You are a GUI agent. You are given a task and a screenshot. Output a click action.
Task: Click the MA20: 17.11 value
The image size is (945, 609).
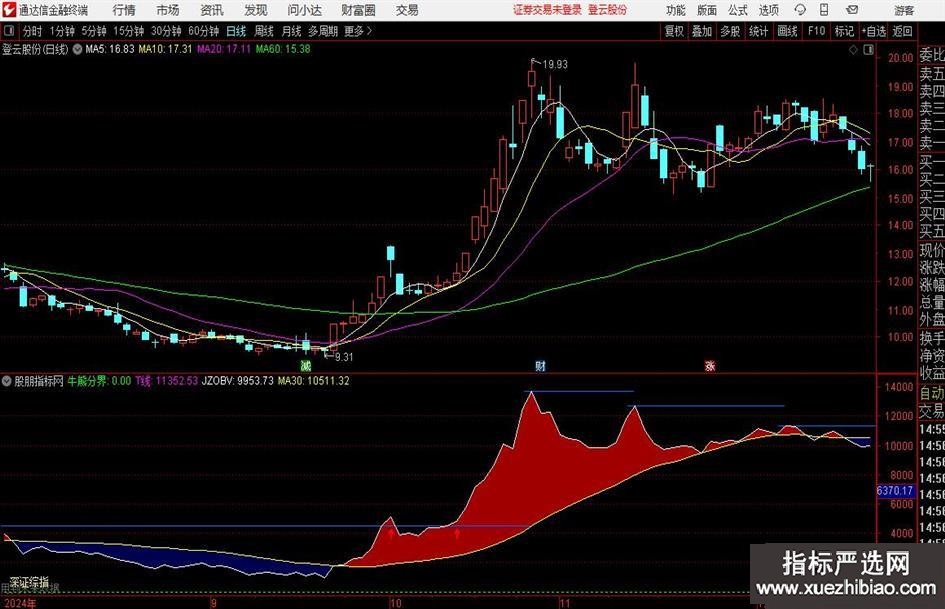[x=224, y=49]
